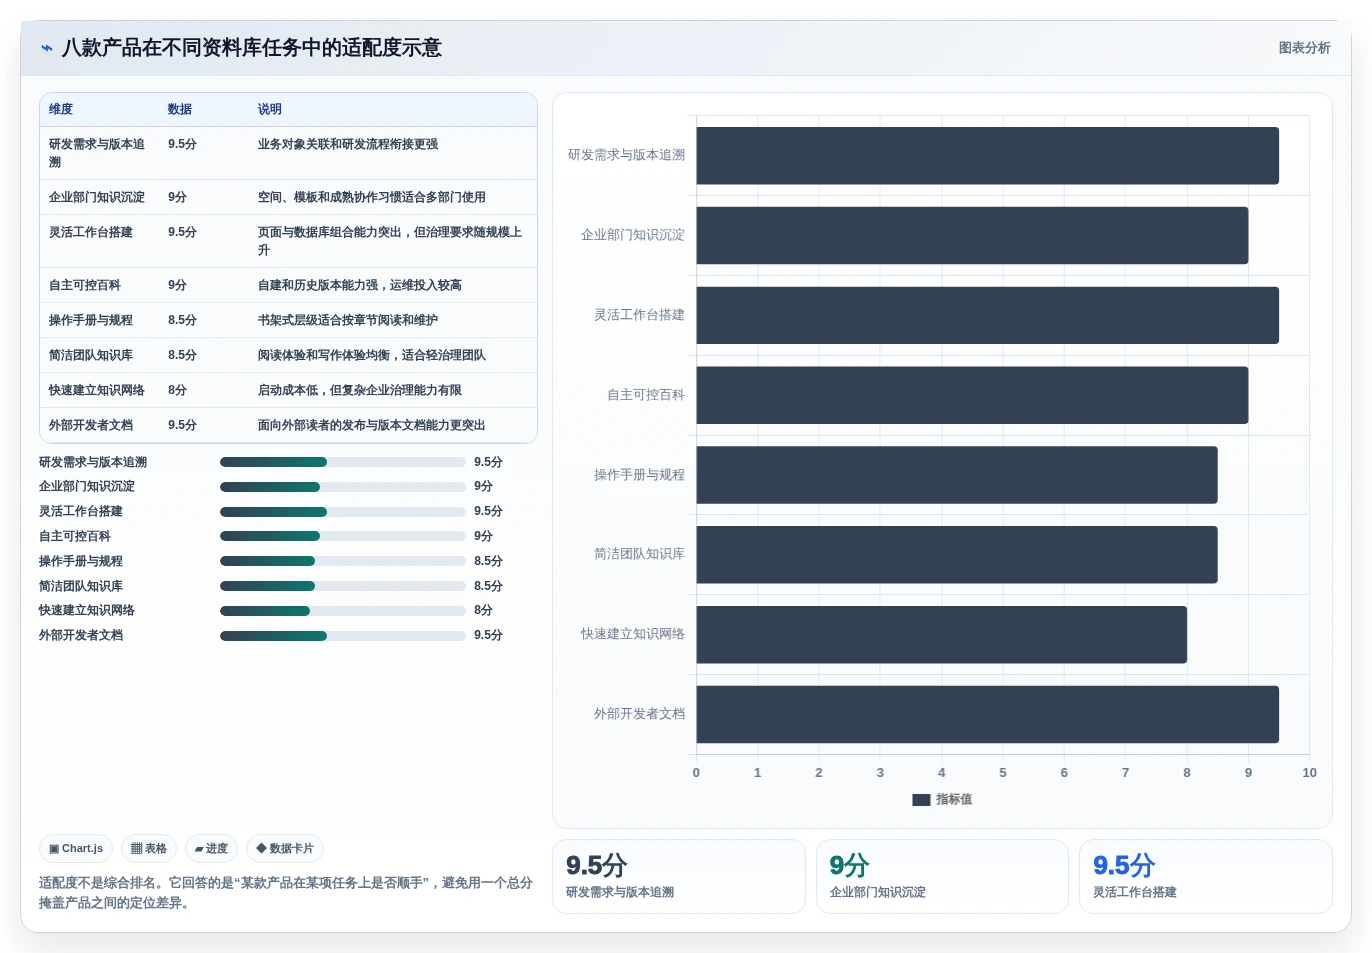The image size is (1372, 953).
Task: Click the 灵活工作台搭建 progress bar
Action: pyautogui.click(x=343, y=511)
